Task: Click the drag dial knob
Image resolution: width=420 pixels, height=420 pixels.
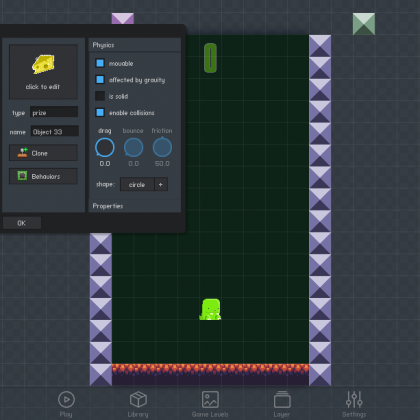Action: pyautogui.click(x=105, y=147)
